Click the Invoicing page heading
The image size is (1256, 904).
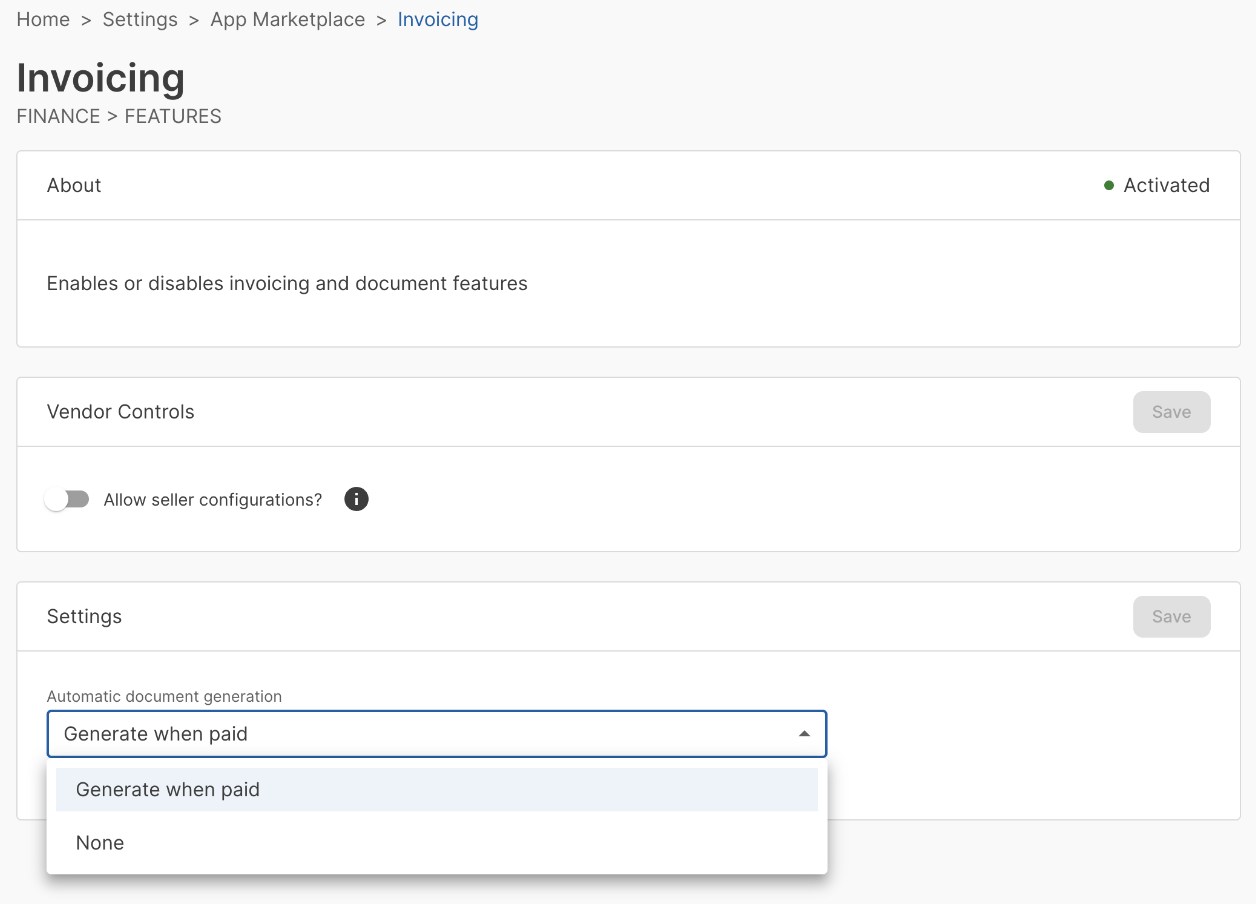tap(101, 78)
